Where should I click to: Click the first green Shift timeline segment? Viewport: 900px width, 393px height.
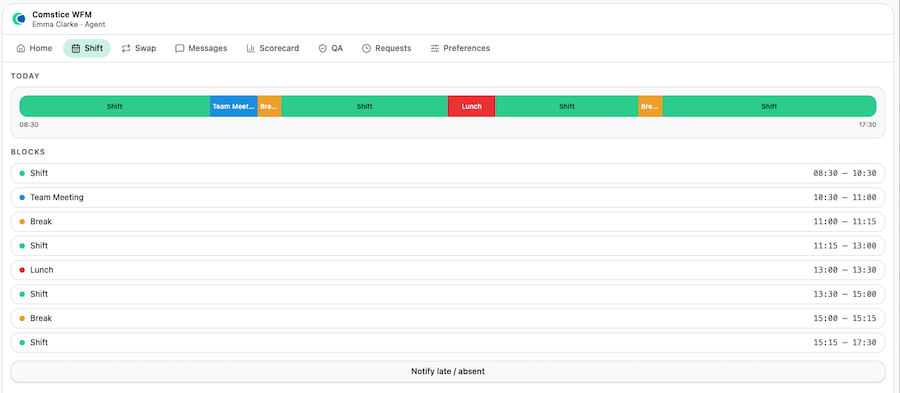point(115,106)
